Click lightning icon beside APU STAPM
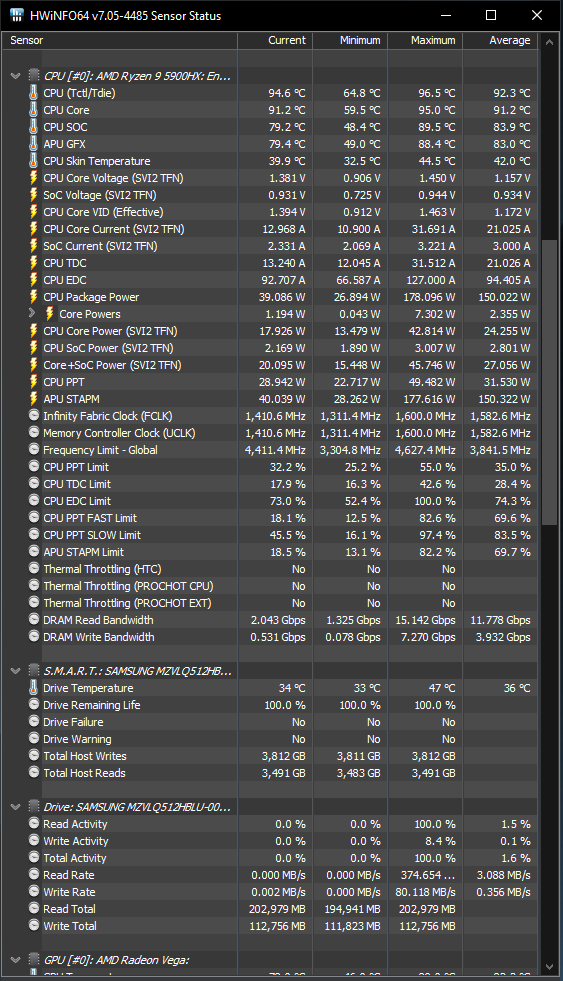The width and height of the screenshot is (563, 981). coord(34,399)
